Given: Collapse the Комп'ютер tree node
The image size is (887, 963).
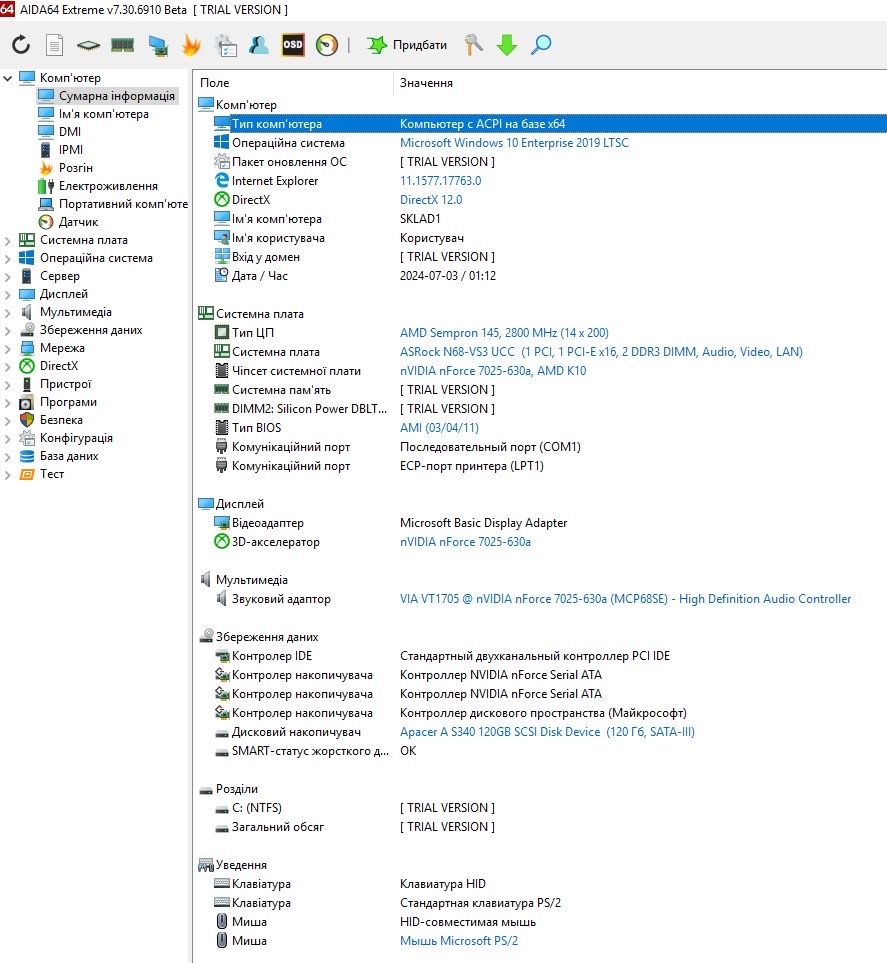Looking at the screenshot, I should pyautogui.click(x=7, y=78).
